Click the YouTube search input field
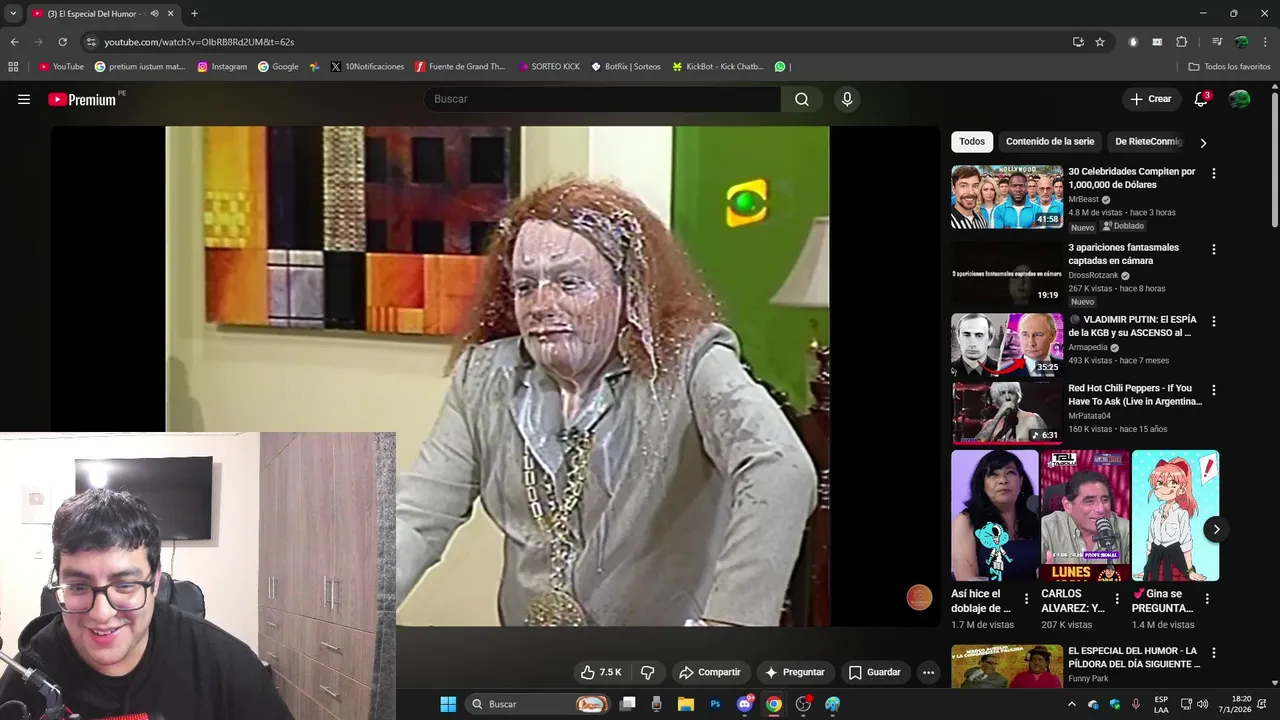 [602, 99]
